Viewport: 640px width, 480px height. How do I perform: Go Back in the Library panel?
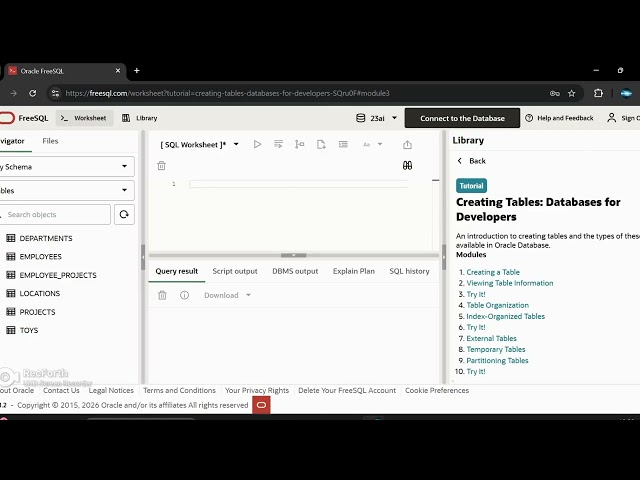(x=471, y=161)
